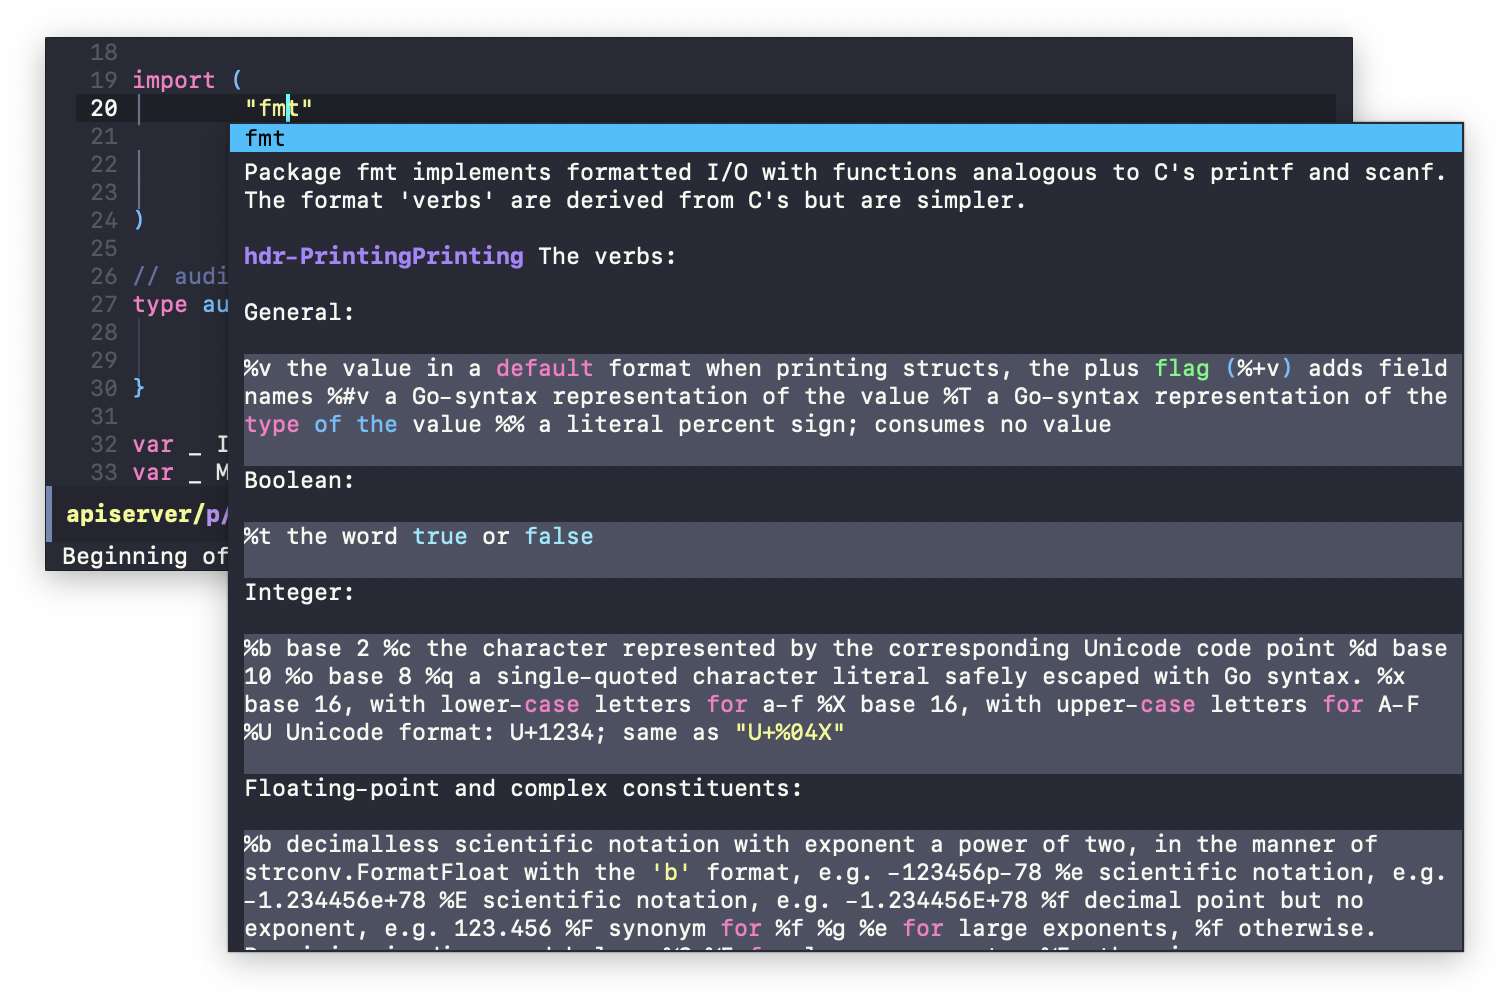Click the 'Floating-point and complex constituents:' heading

click(x=522, y=788)
